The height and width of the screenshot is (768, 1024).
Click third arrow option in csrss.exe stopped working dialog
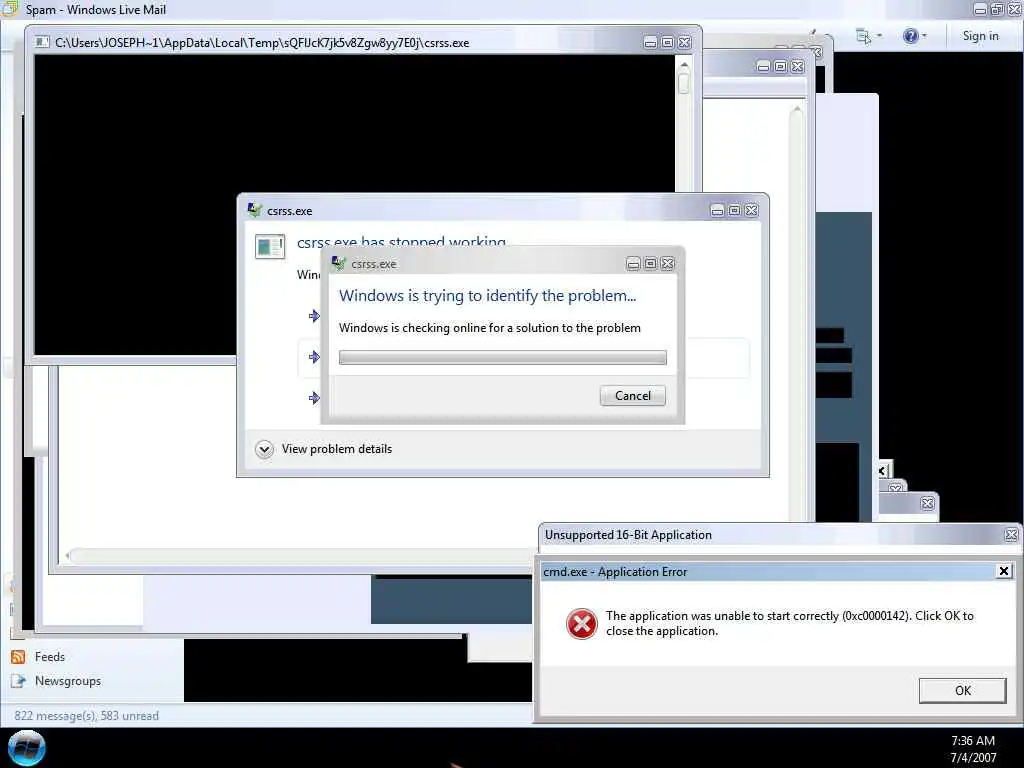click(314, 398)
